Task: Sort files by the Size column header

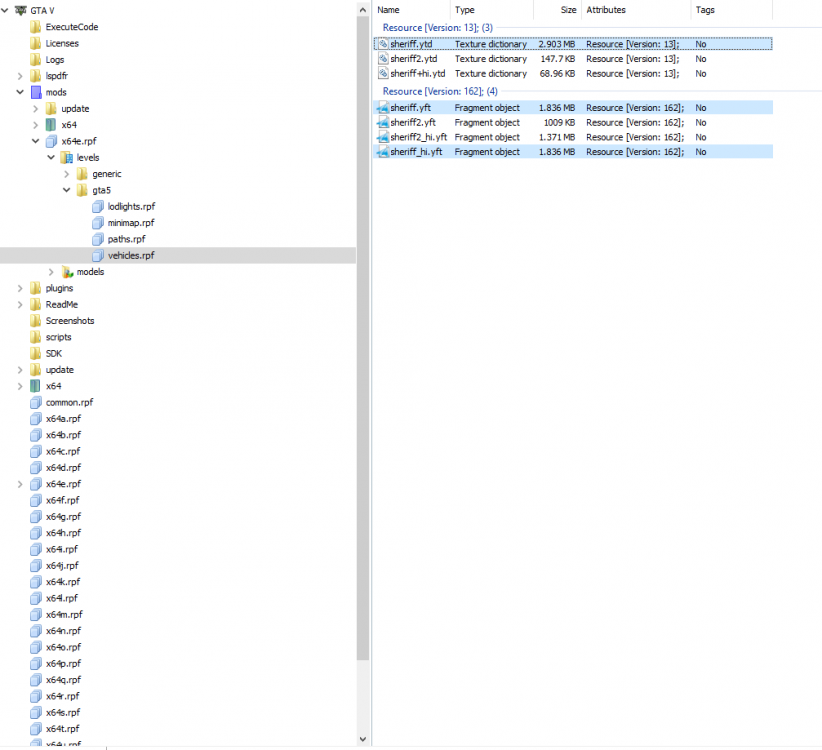Action: pyautogui.click(x=560, y=10)
